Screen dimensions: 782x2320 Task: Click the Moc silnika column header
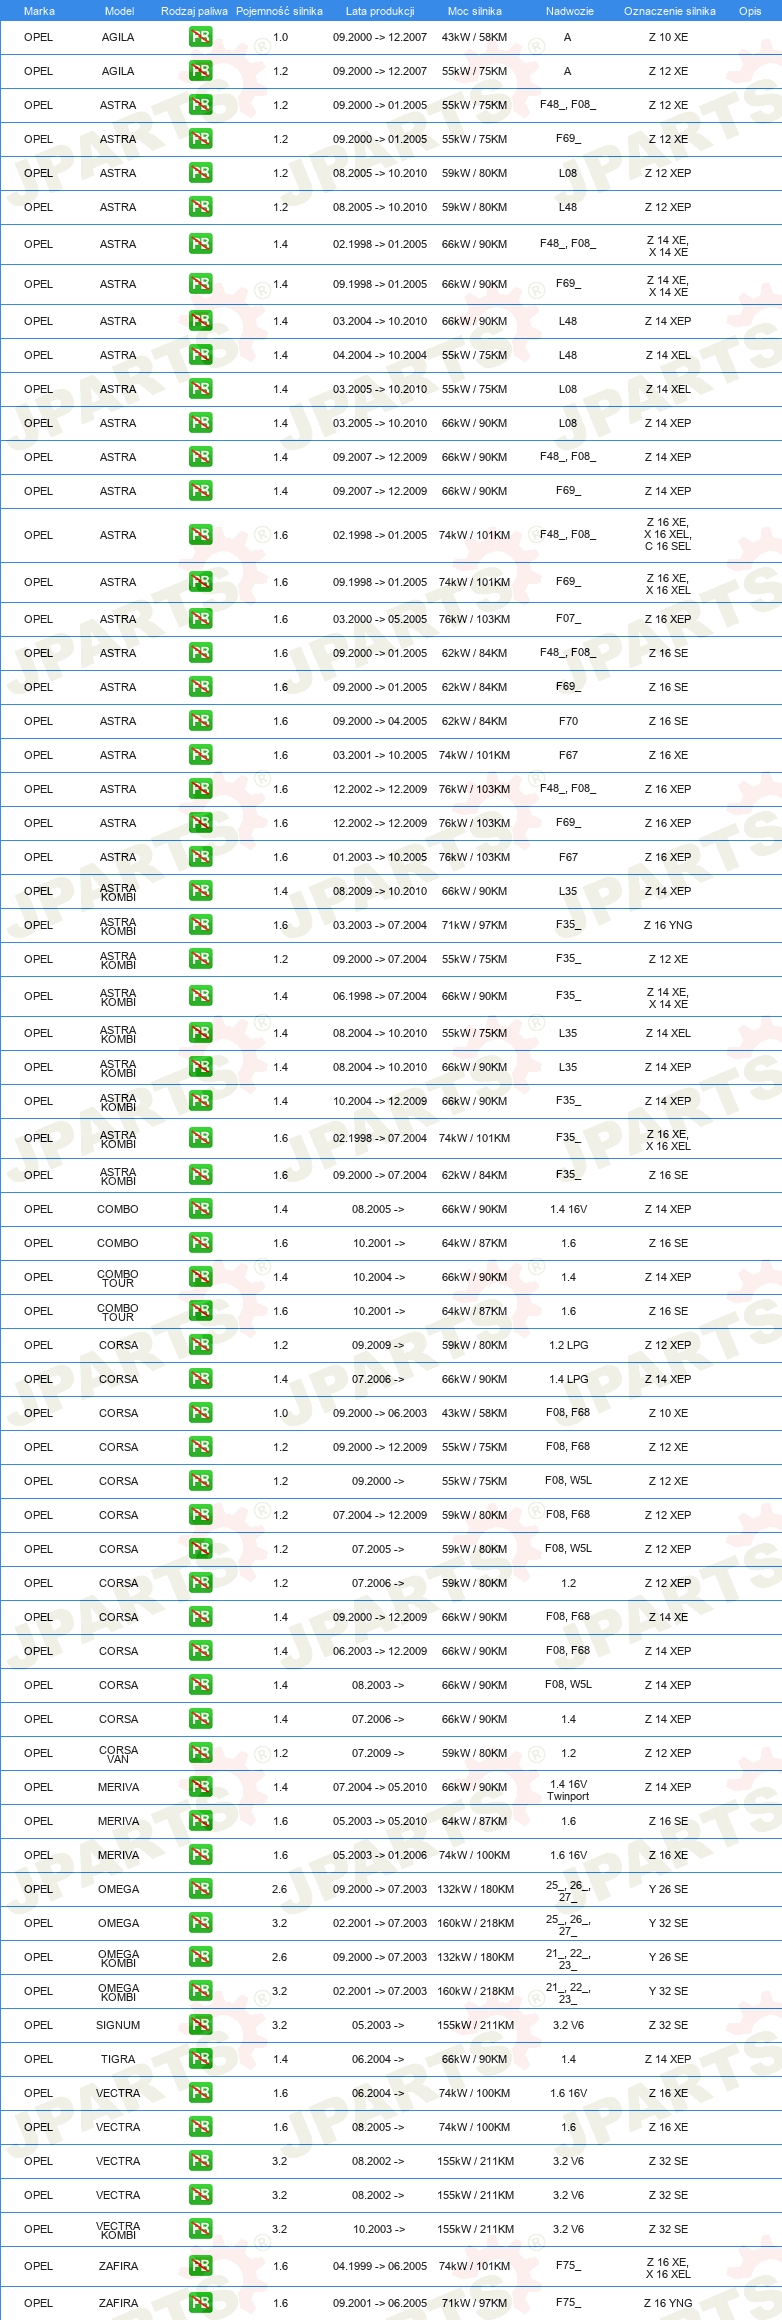pos(475,11)
